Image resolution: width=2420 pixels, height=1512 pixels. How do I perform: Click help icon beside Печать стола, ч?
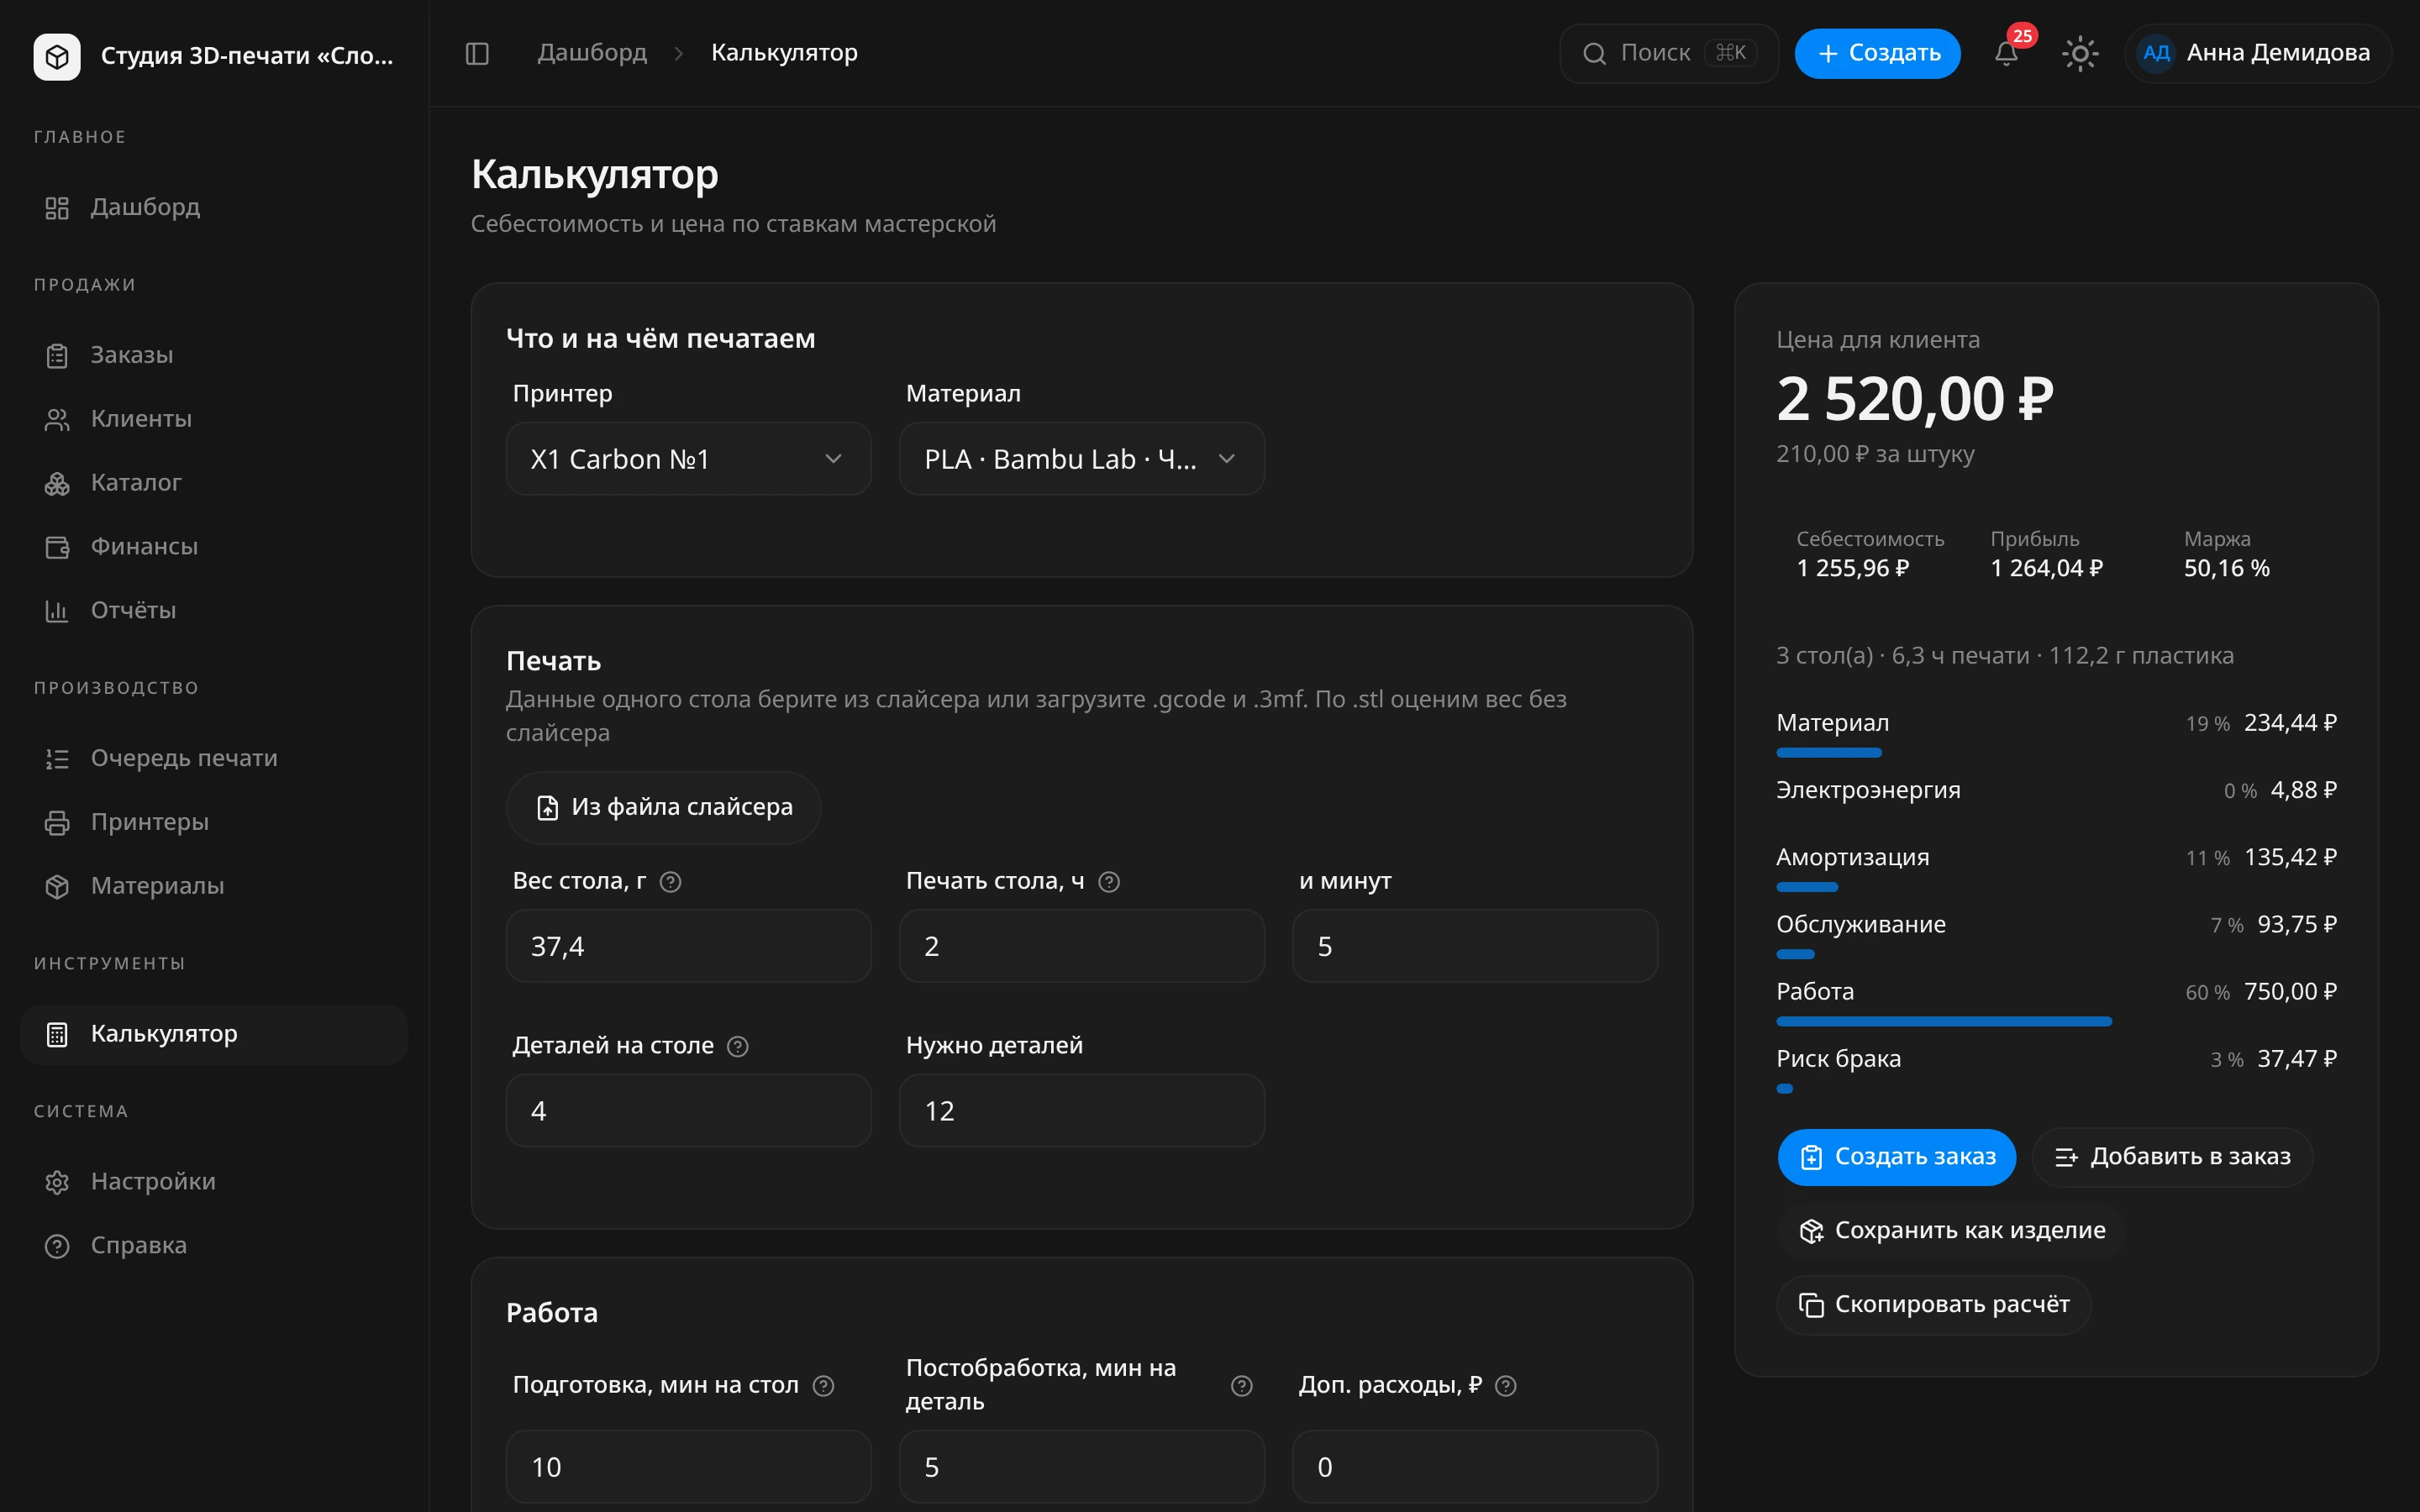click(1109, 882)
